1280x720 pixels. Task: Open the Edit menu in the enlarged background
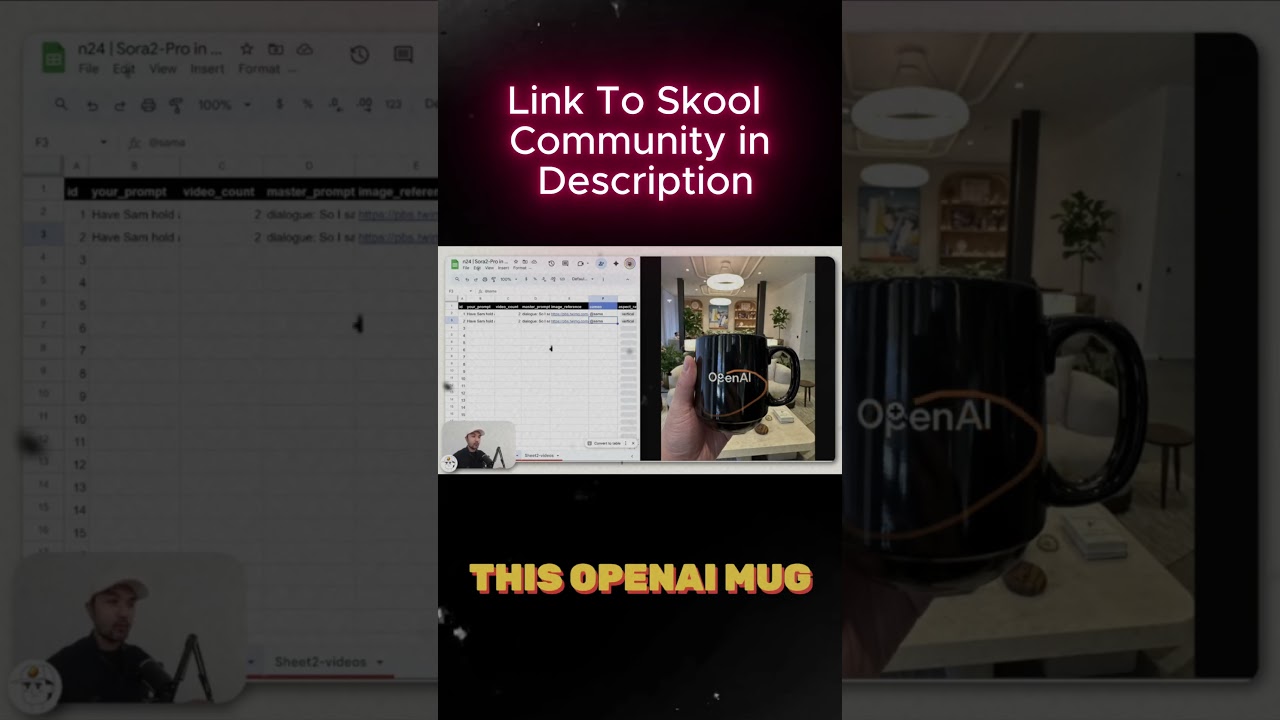click(x=124, y=69)
